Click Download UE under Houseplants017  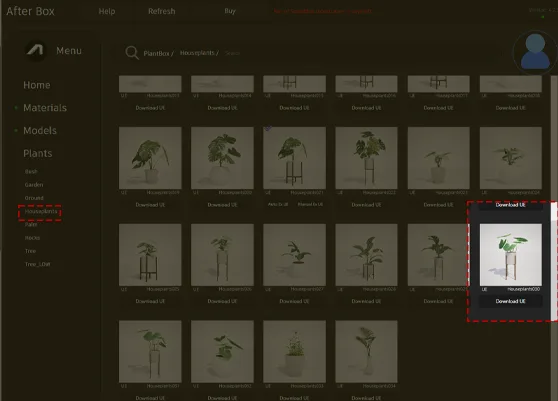click(x=438, y=108)
